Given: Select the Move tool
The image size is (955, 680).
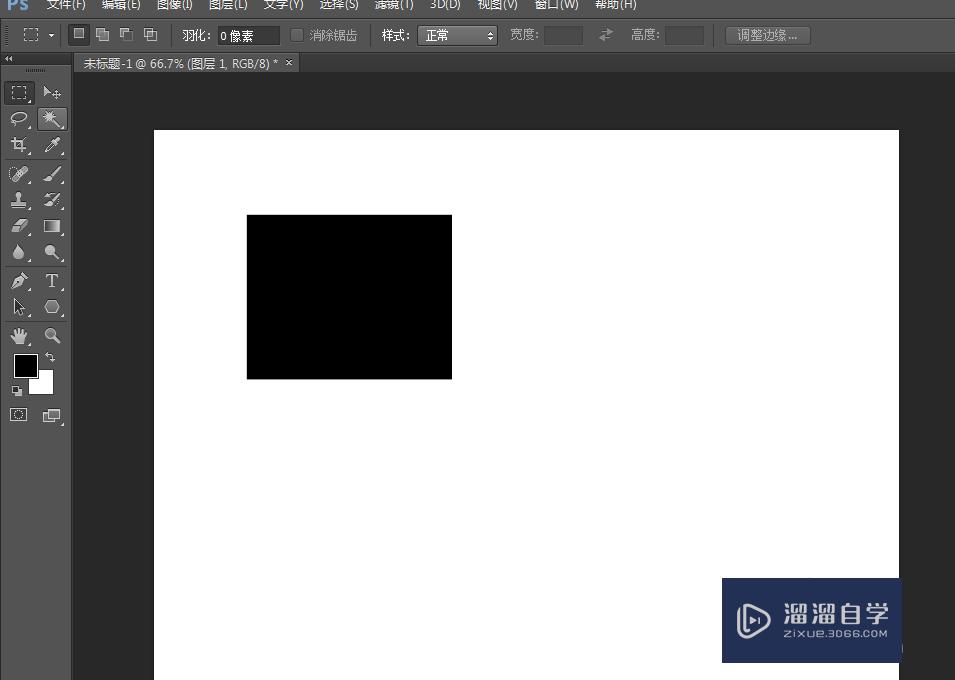Looking at the screenshot, I should click(52, 93).
